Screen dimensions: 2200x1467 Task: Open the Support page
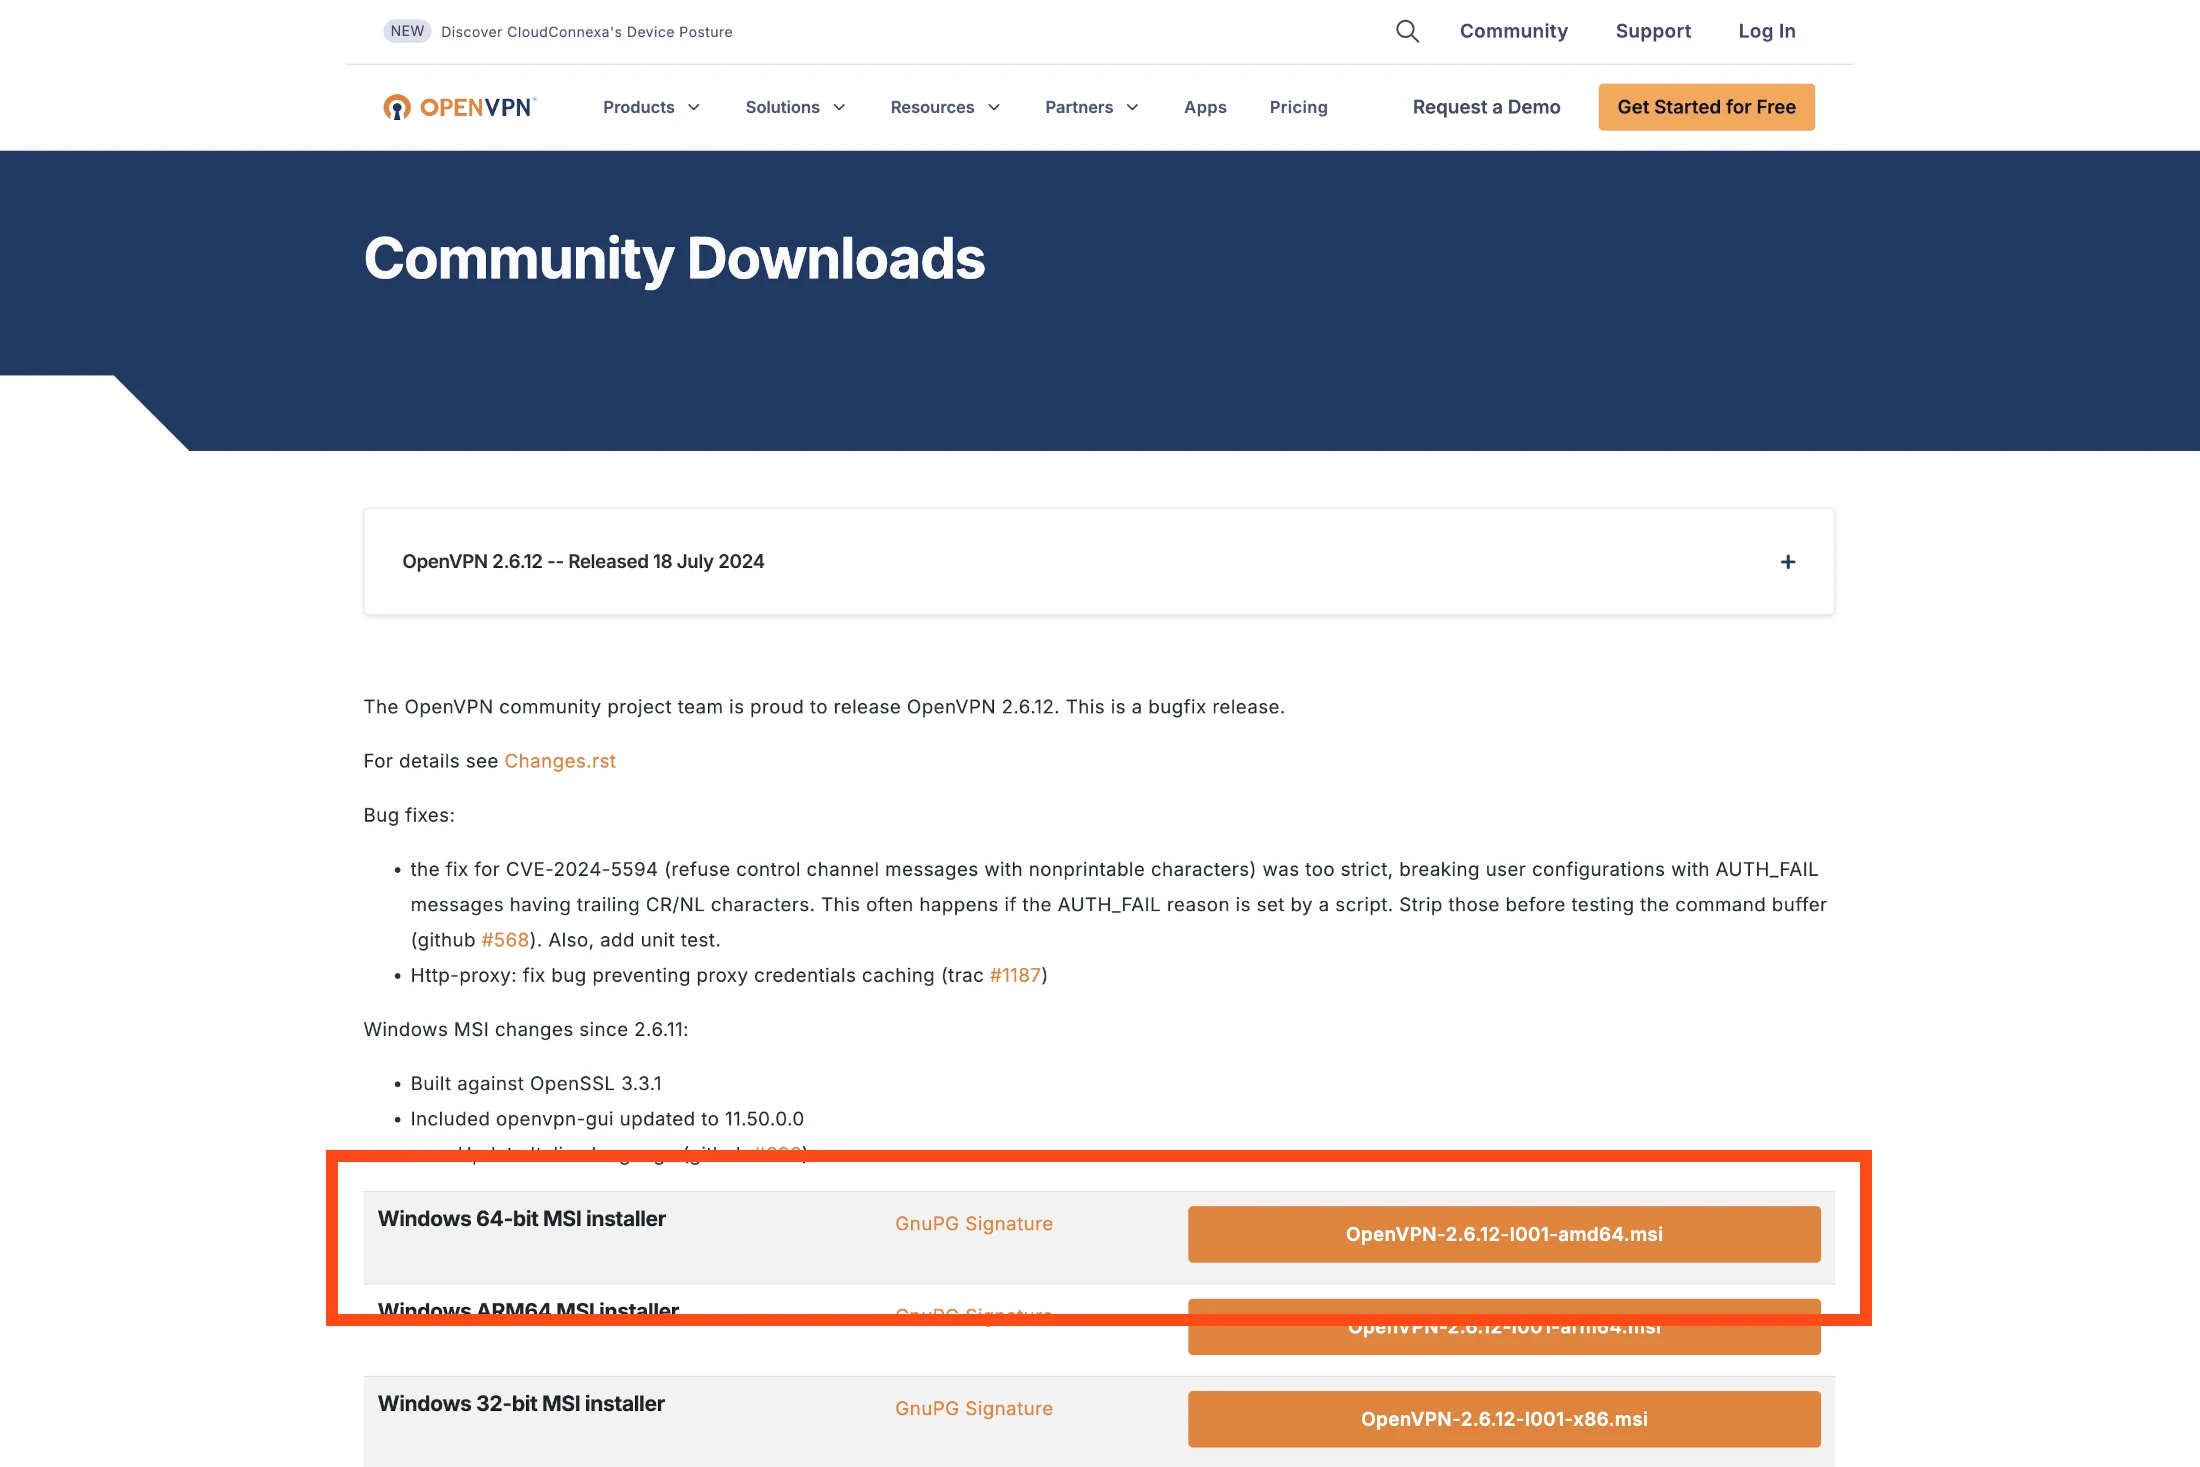(x=1653, y=31)
